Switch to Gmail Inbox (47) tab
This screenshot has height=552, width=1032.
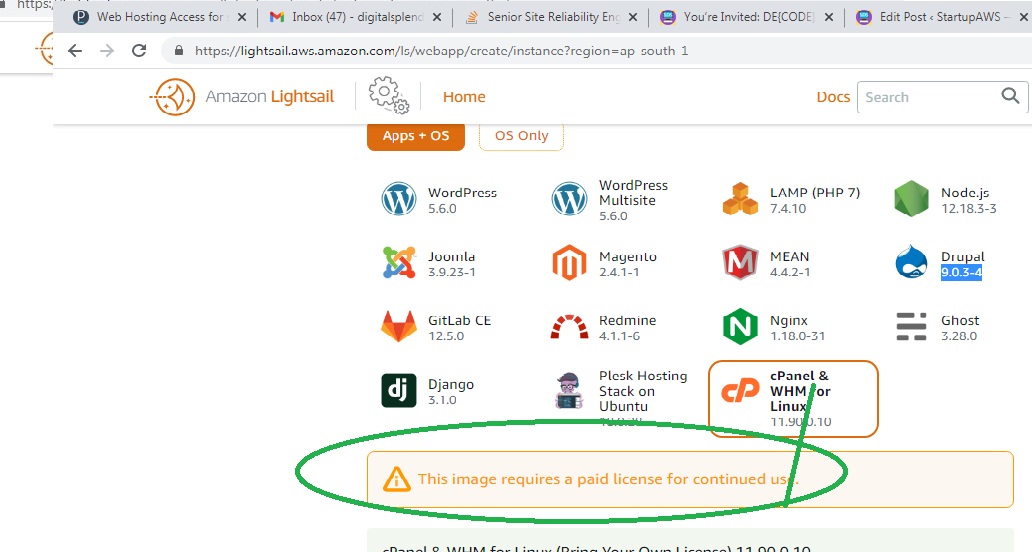coord(353,17)
